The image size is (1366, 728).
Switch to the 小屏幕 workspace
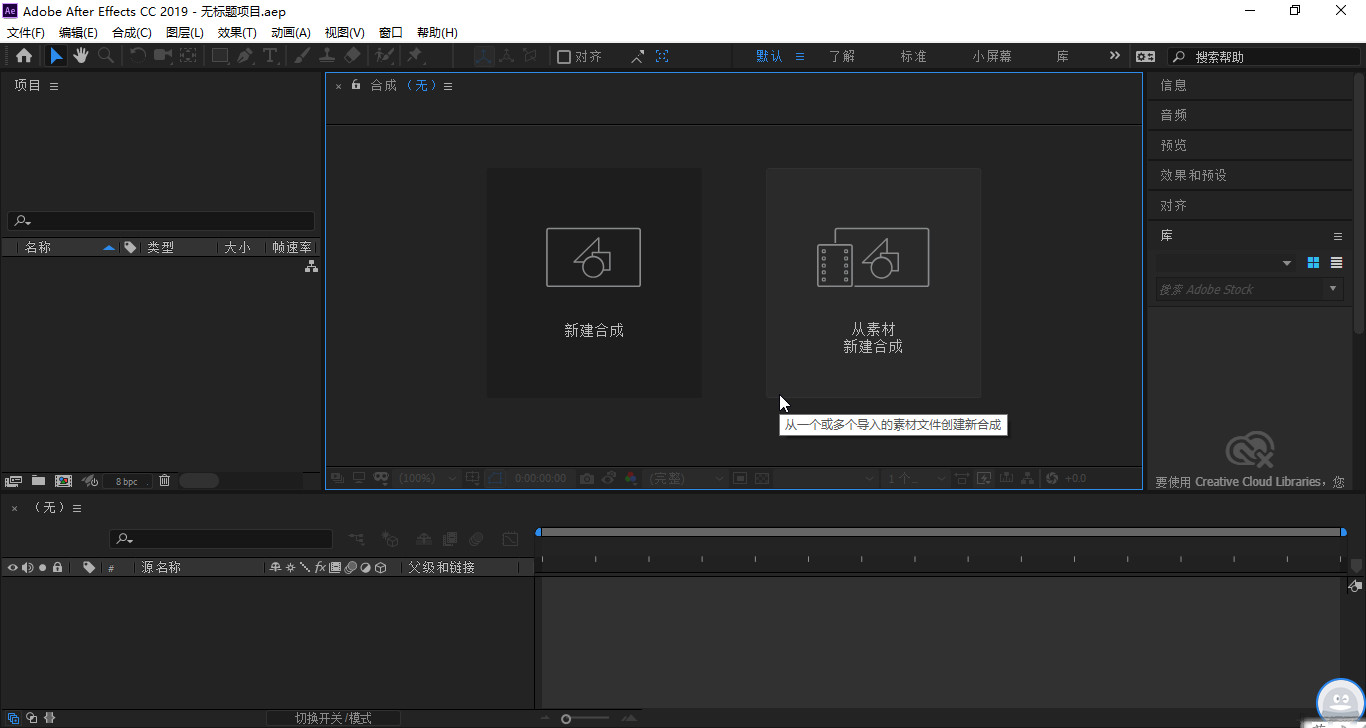point(992,57)
